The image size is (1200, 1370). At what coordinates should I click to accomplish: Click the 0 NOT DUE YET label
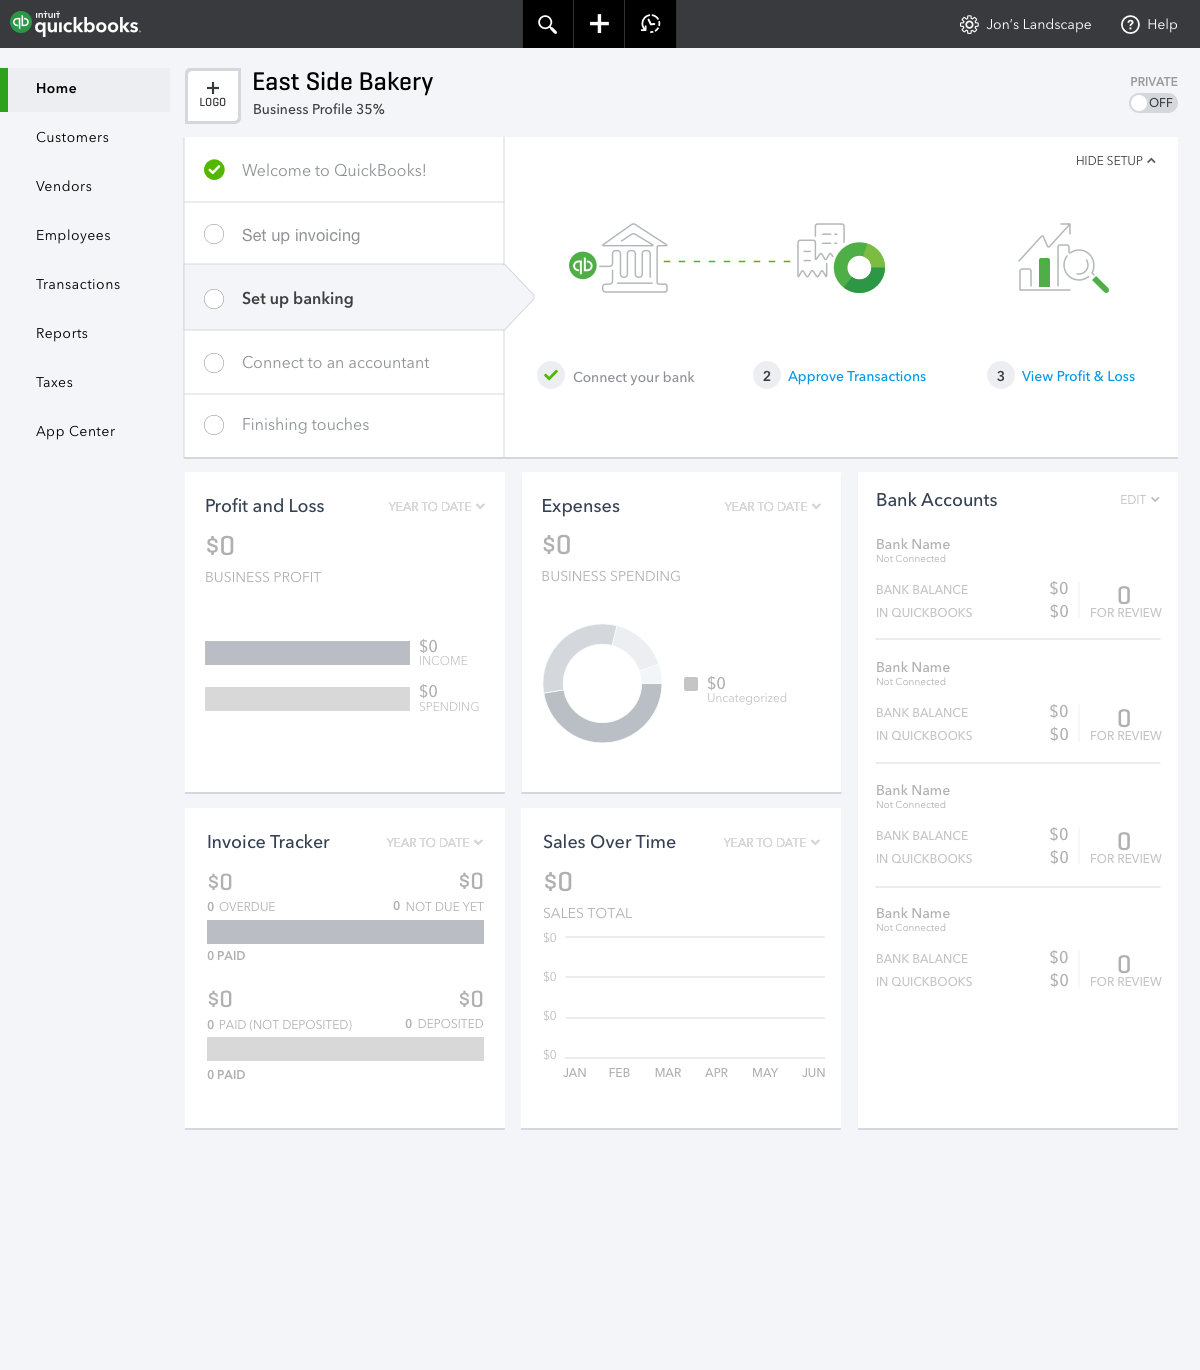438,907
